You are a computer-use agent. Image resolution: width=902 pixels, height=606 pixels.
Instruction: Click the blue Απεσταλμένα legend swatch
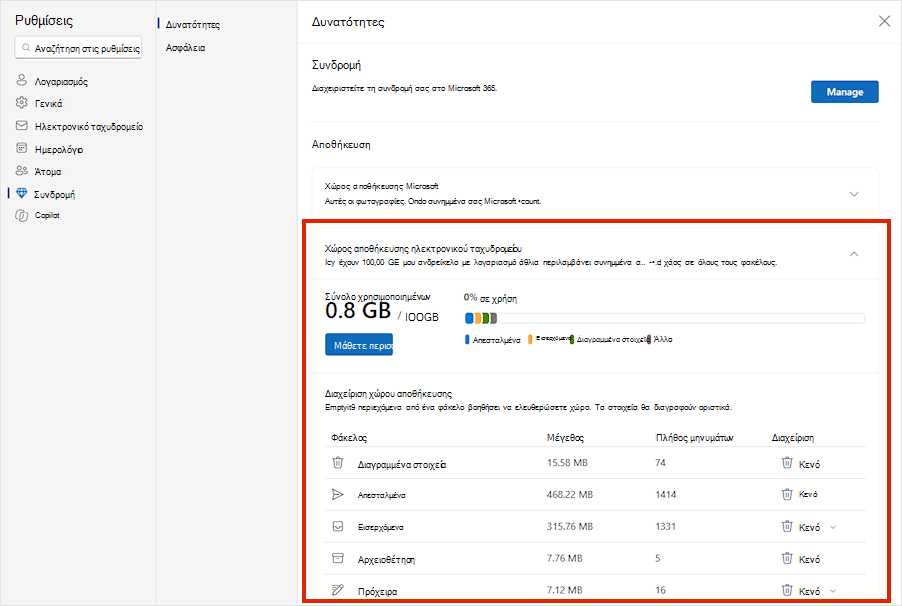[x=467, y=340]
